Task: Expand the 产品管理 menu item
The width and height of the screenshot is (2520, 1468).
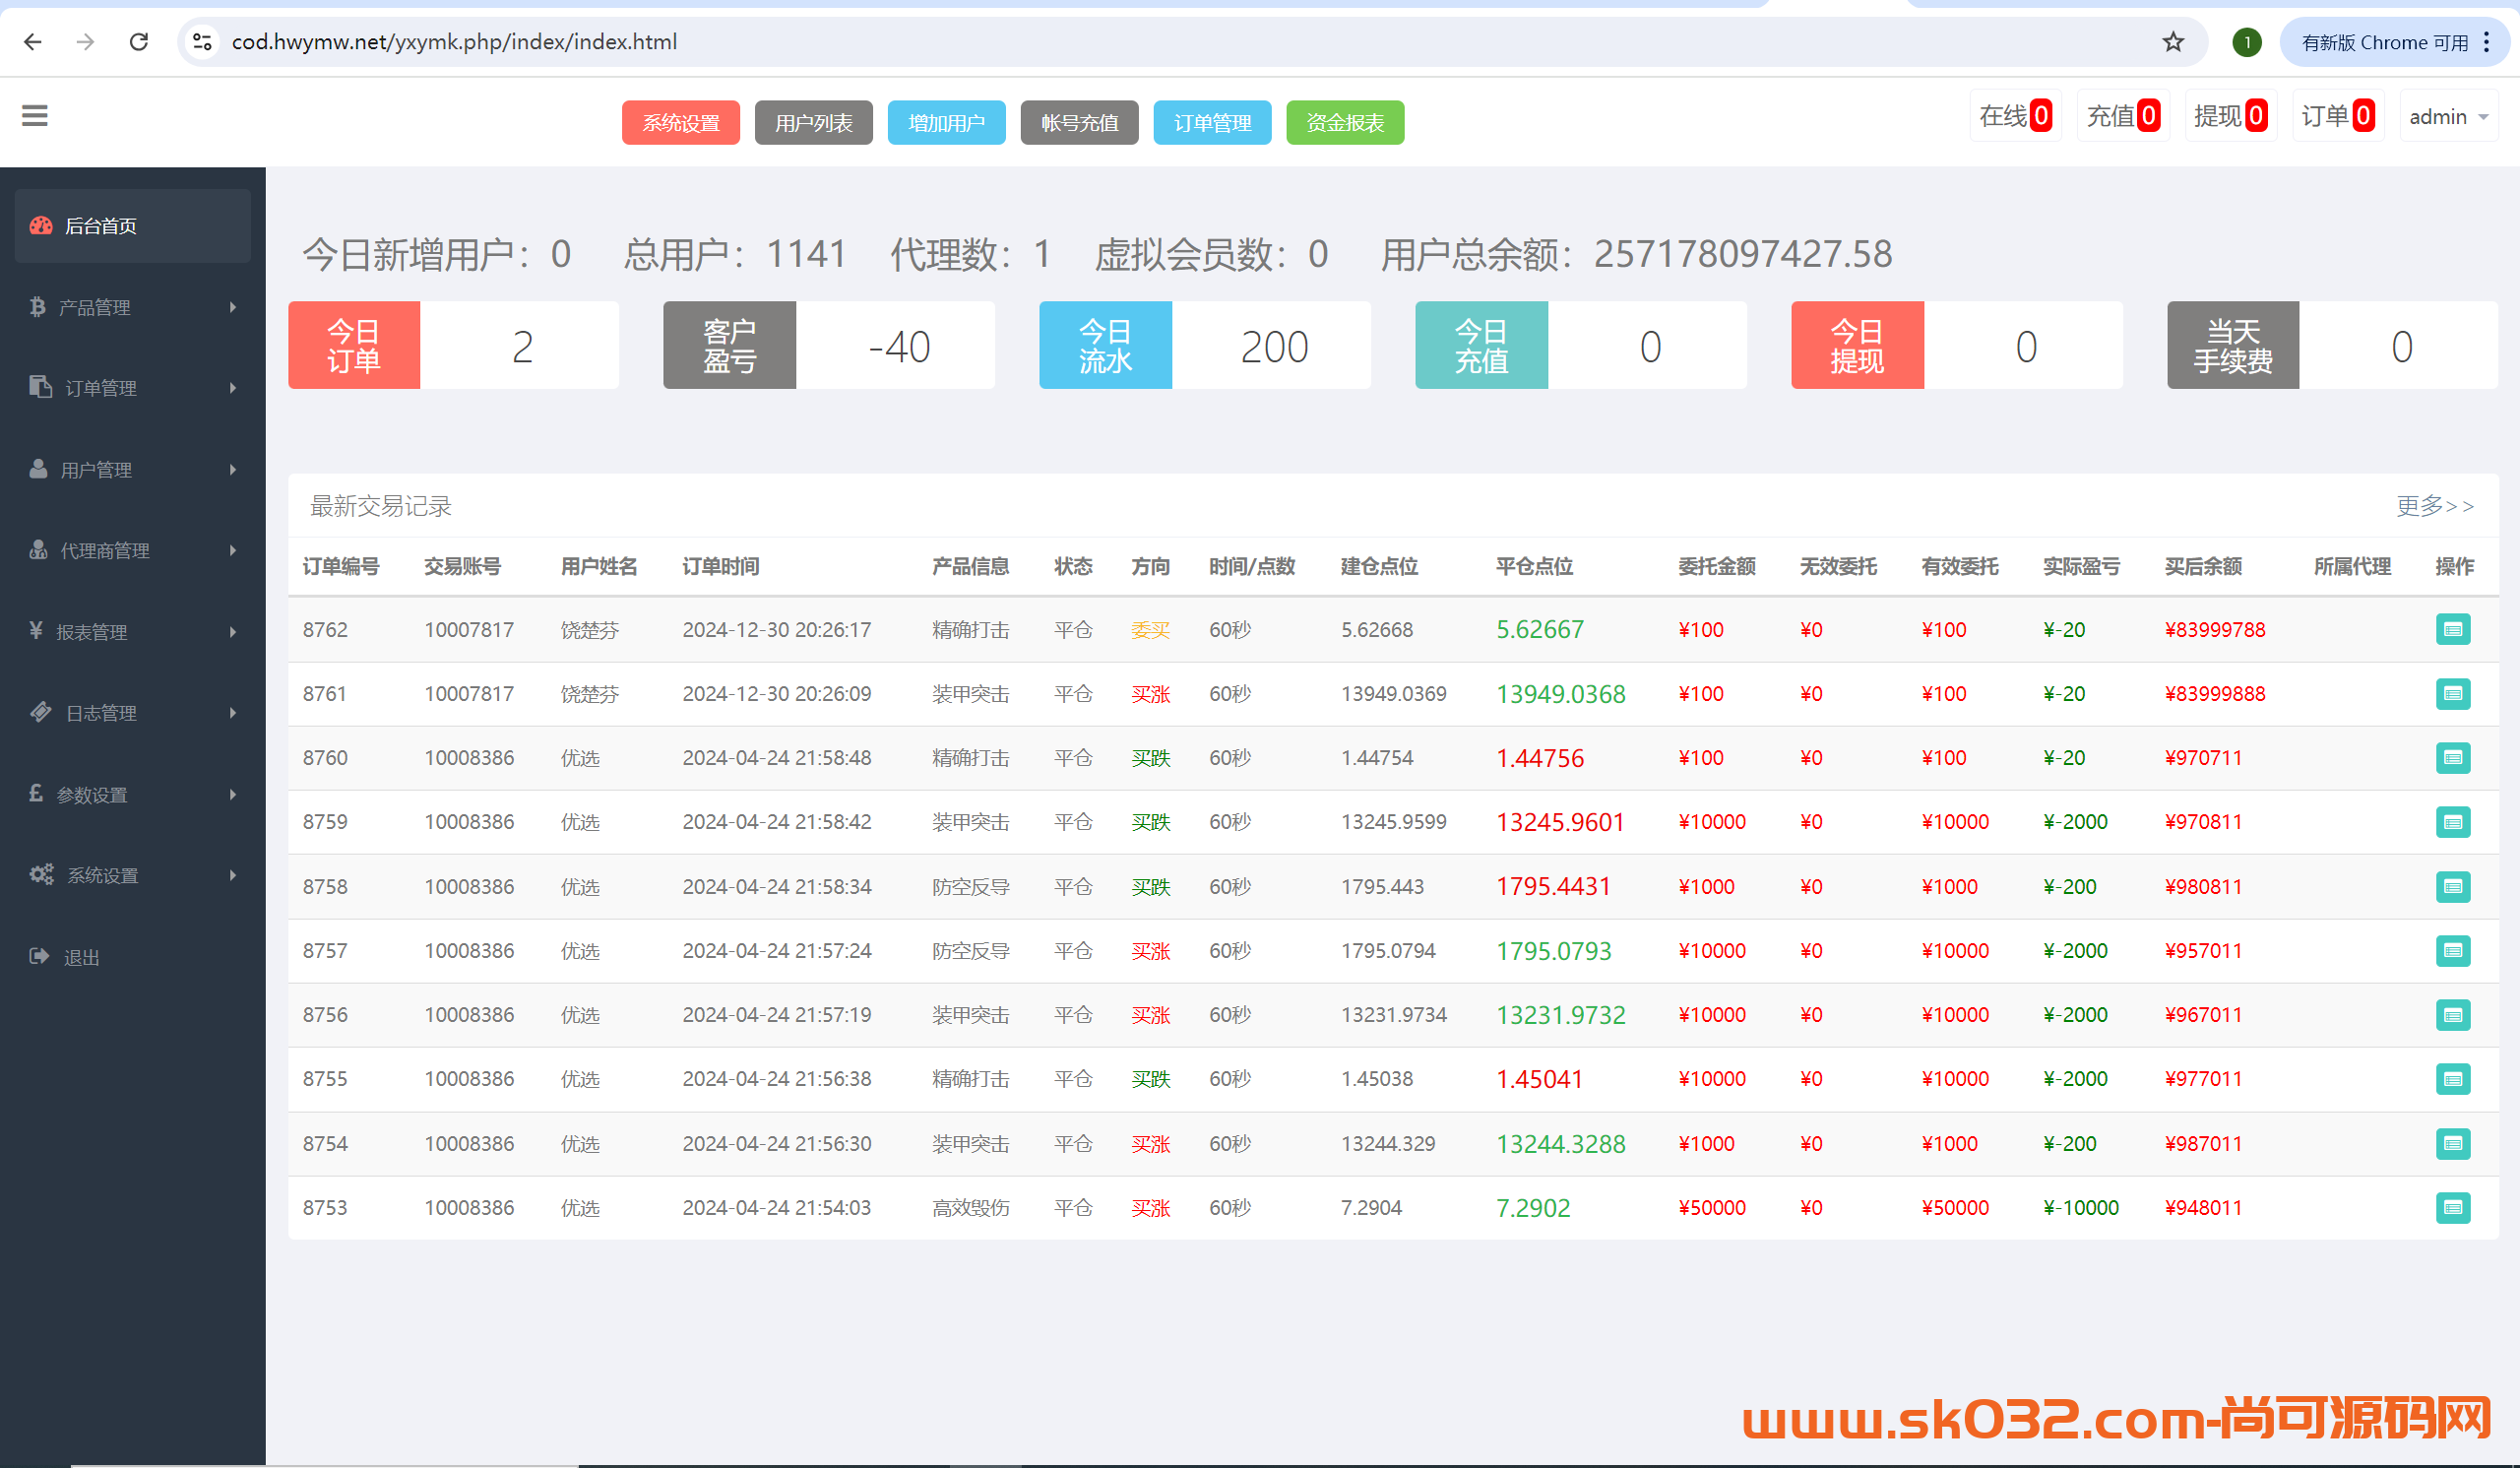Action: [131, 306]
